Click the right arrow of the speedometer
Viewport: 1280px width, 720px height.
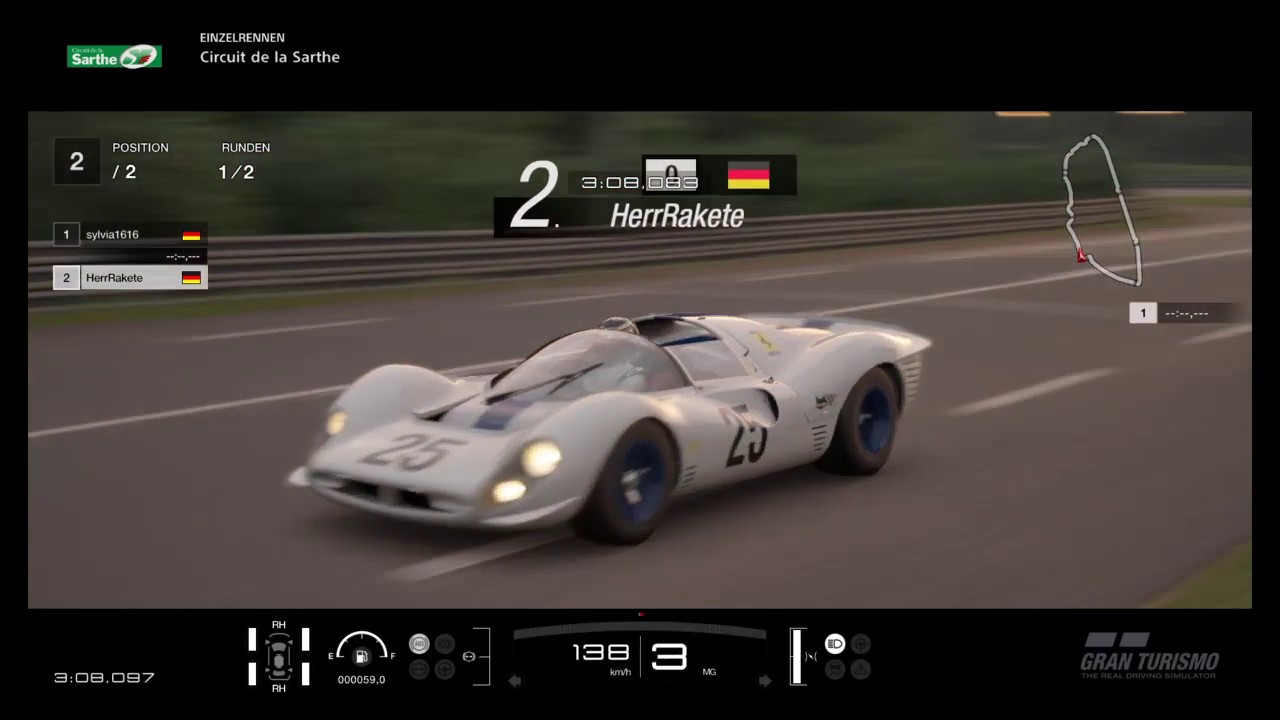[765, 681]
